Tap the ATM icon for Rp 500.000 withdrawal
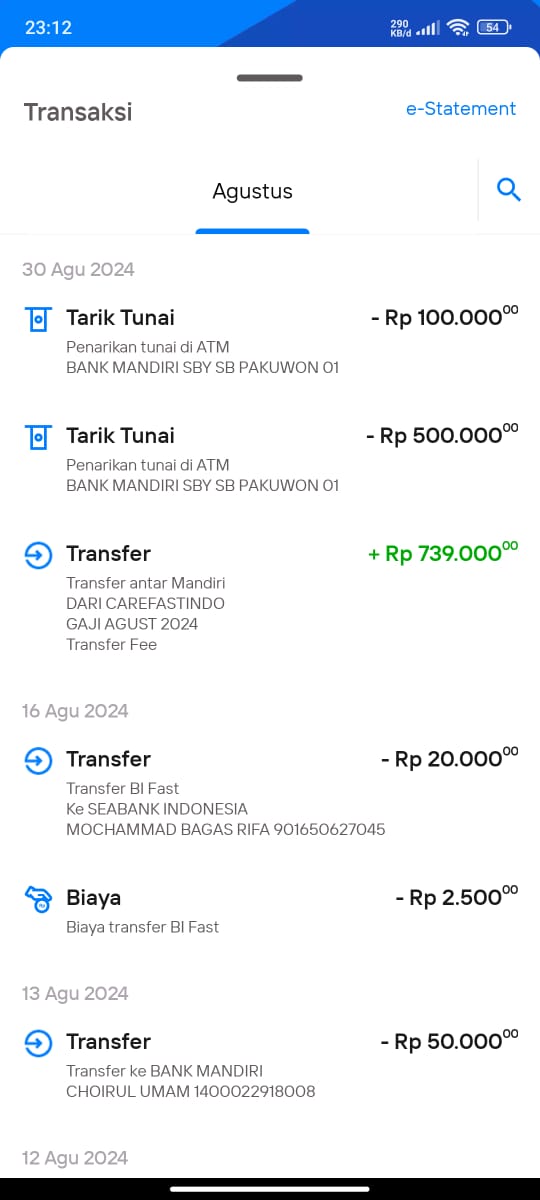 click(x=37, y=437)
